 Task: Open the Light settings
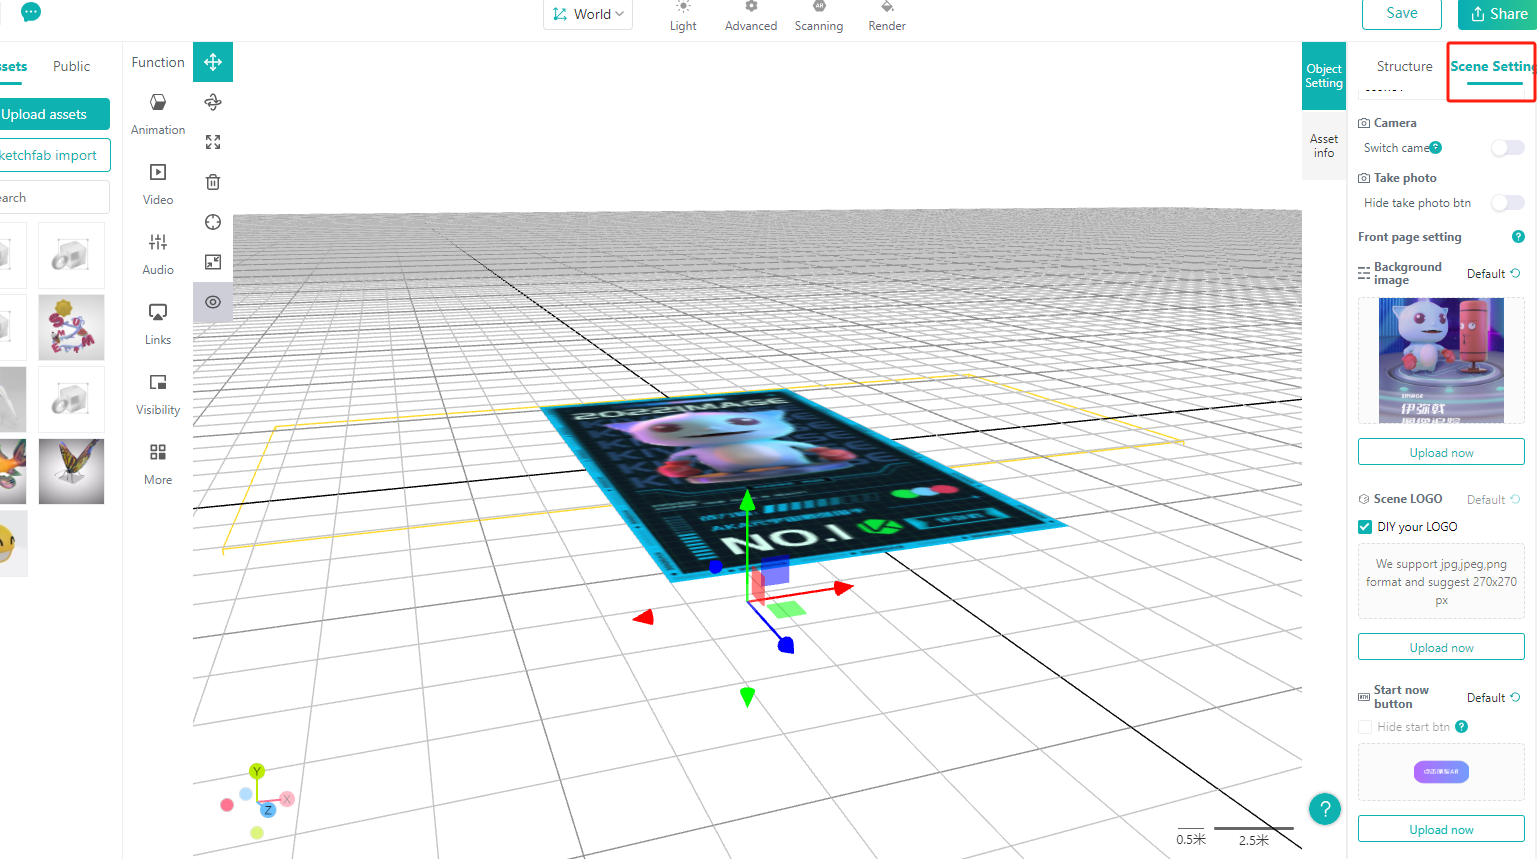coord(683,16)
